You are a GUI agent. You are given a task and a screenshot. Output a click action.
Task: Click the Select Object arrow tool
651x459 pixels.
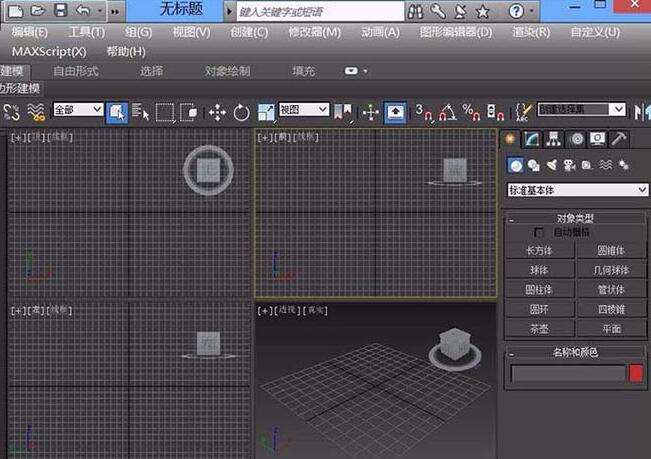[116, 112]
